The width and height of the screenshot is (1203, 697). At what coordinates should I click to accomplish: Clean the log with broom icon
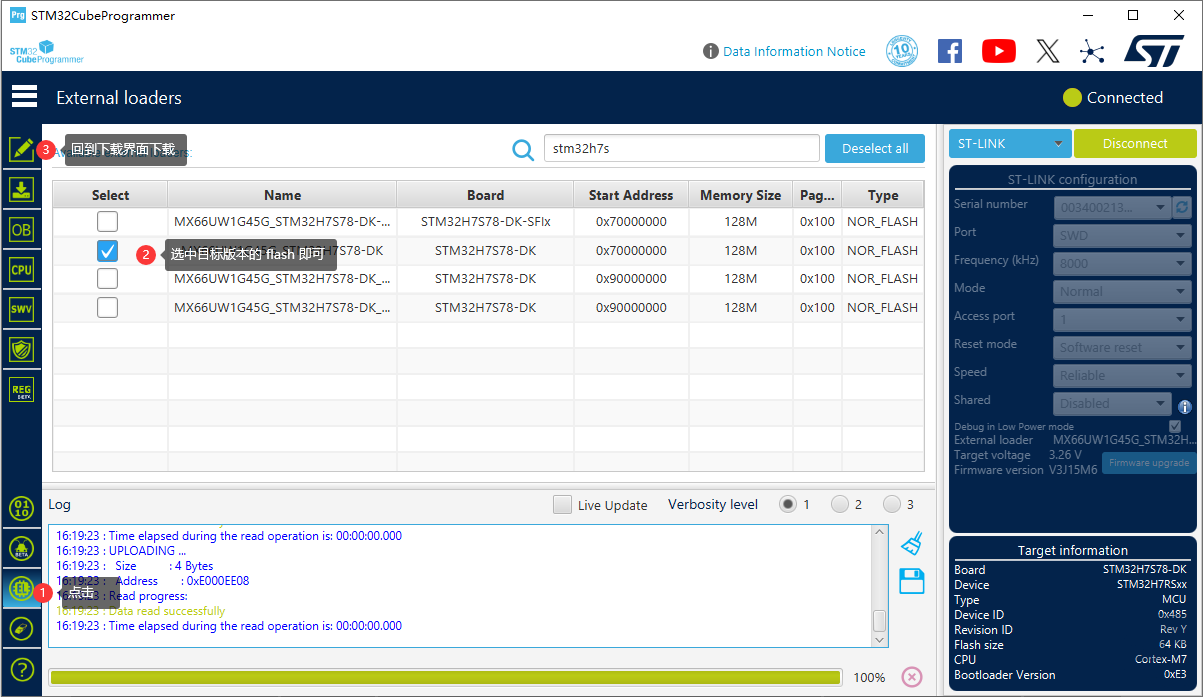(x=911, y=543)
